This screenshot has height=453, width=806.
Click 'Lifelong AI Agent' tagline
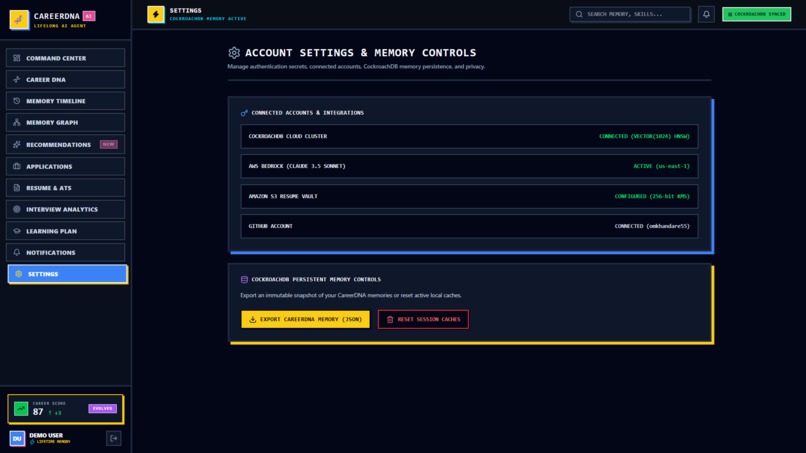coord(60,26)
